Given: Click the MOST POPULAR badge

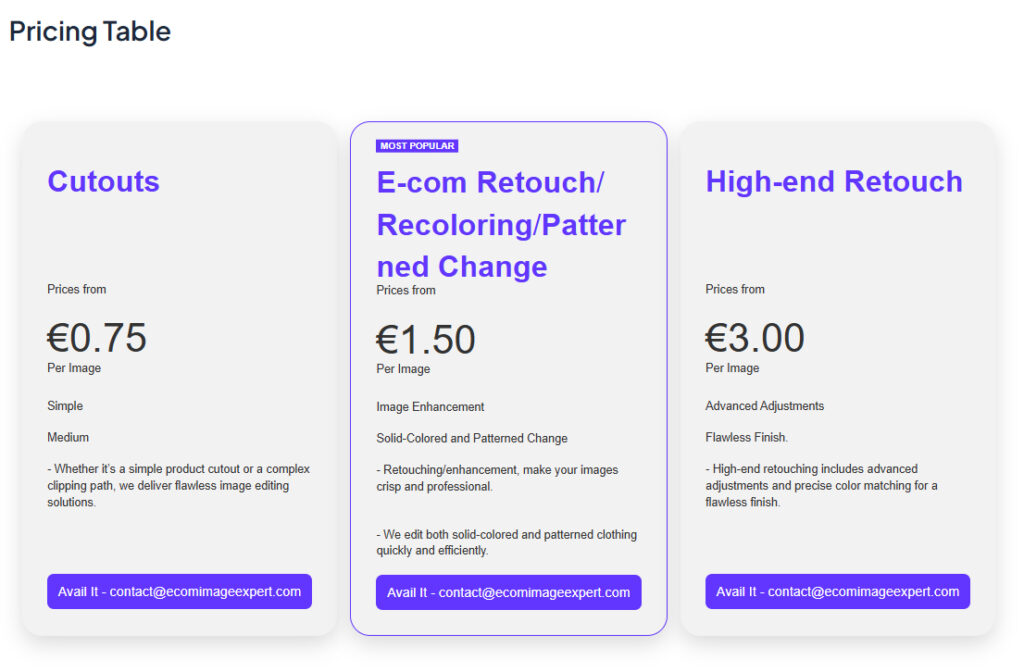Looking at the screenshot, I should [x=417, y=146].
